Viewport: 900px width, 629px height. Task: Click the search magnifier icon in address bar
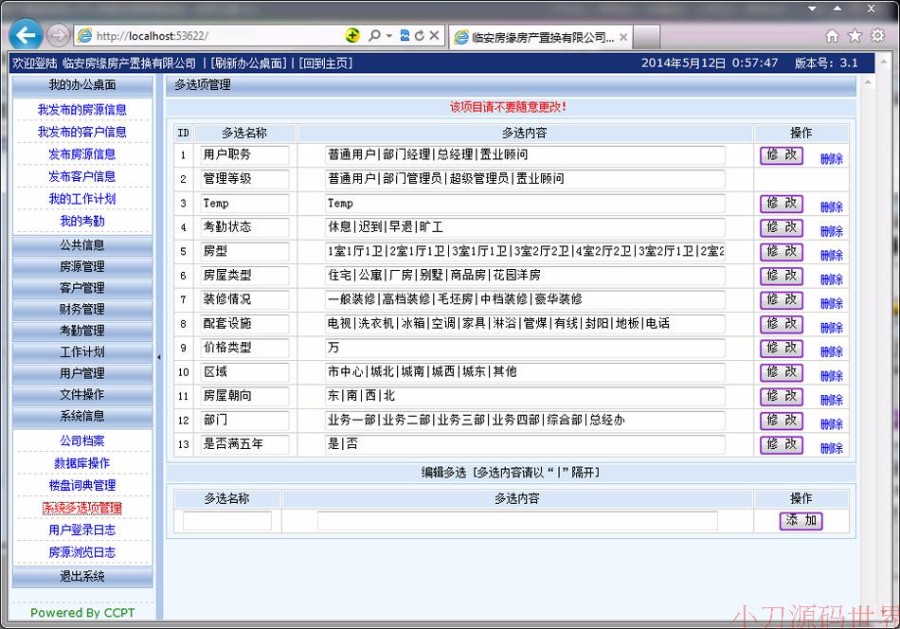374,36
